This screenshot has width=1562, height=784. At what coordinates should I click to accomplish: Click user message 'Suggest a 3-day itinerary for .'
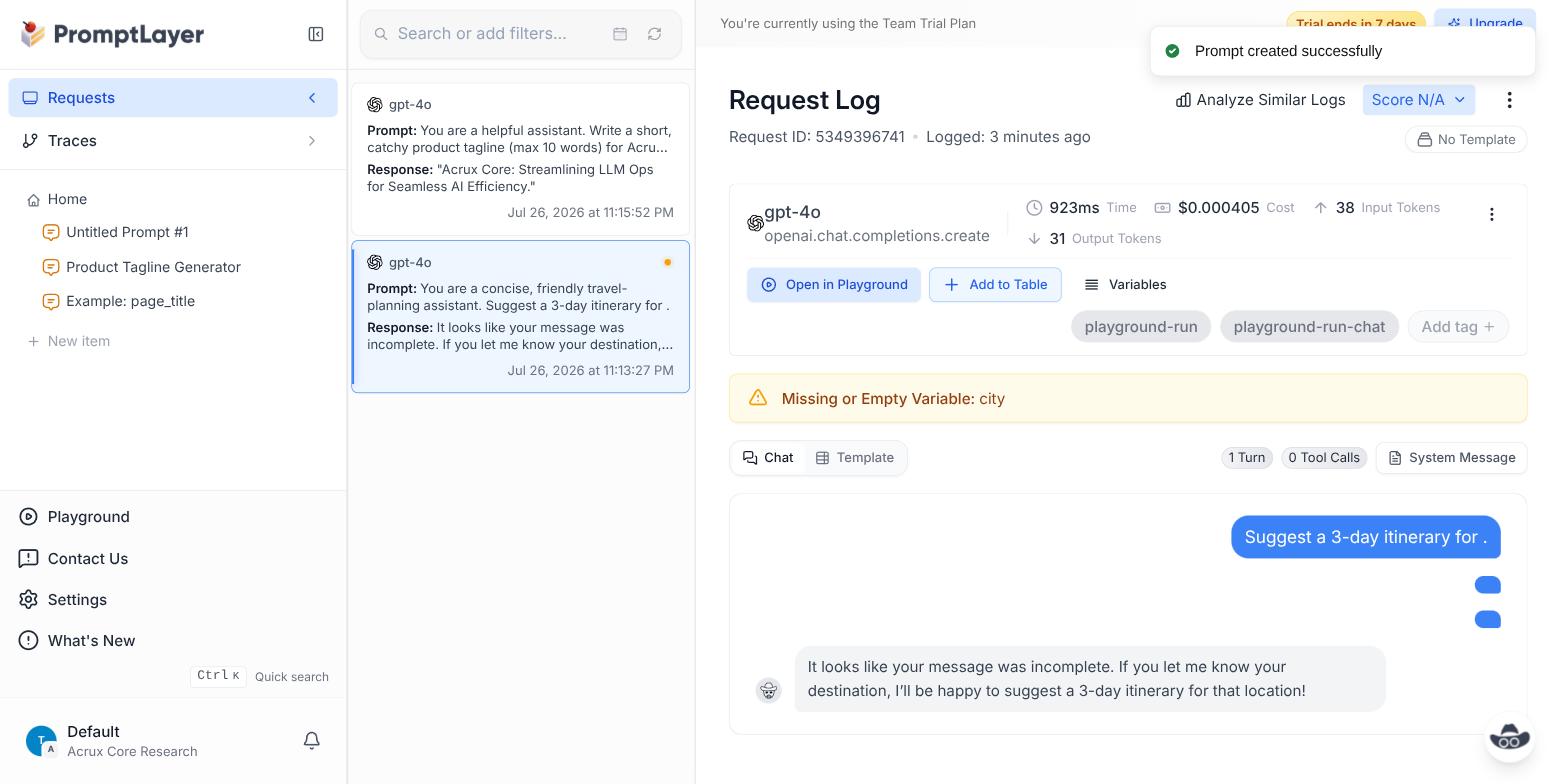pos(1366,537)
